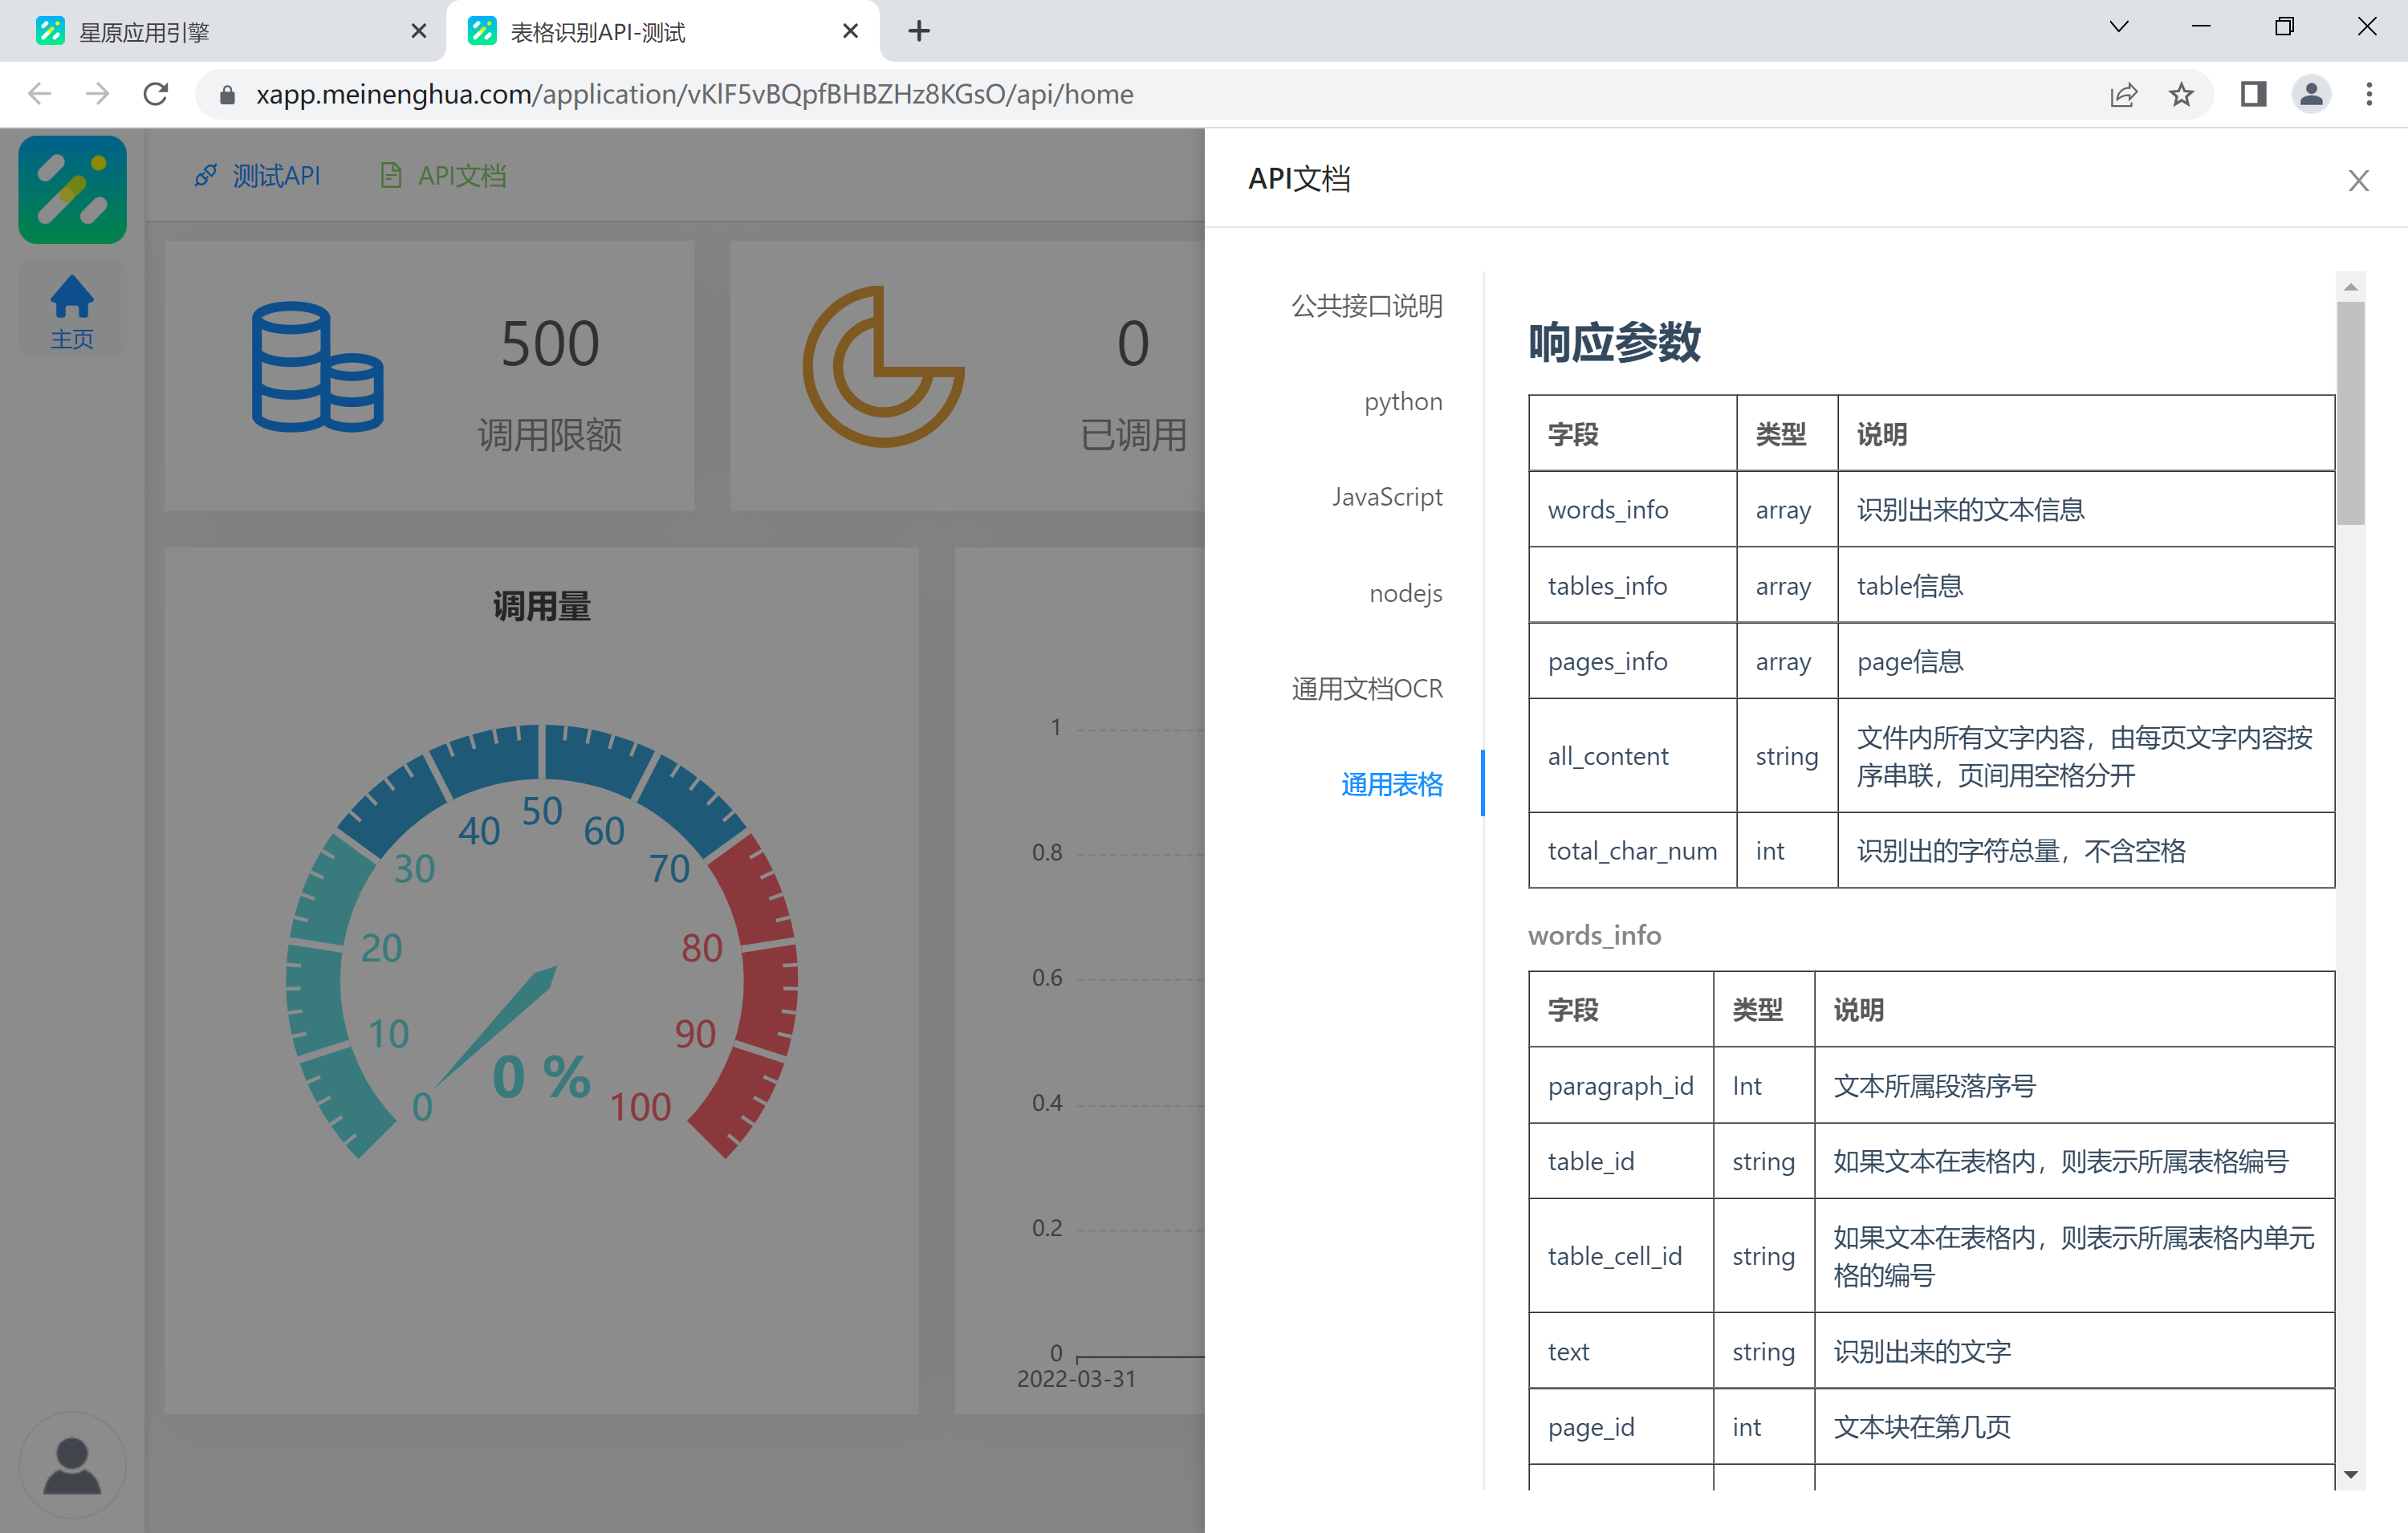Open 公共接口说明 section
Image resolution: width=2408 pixels, height=1533 pixels.
pos(1367,306)
